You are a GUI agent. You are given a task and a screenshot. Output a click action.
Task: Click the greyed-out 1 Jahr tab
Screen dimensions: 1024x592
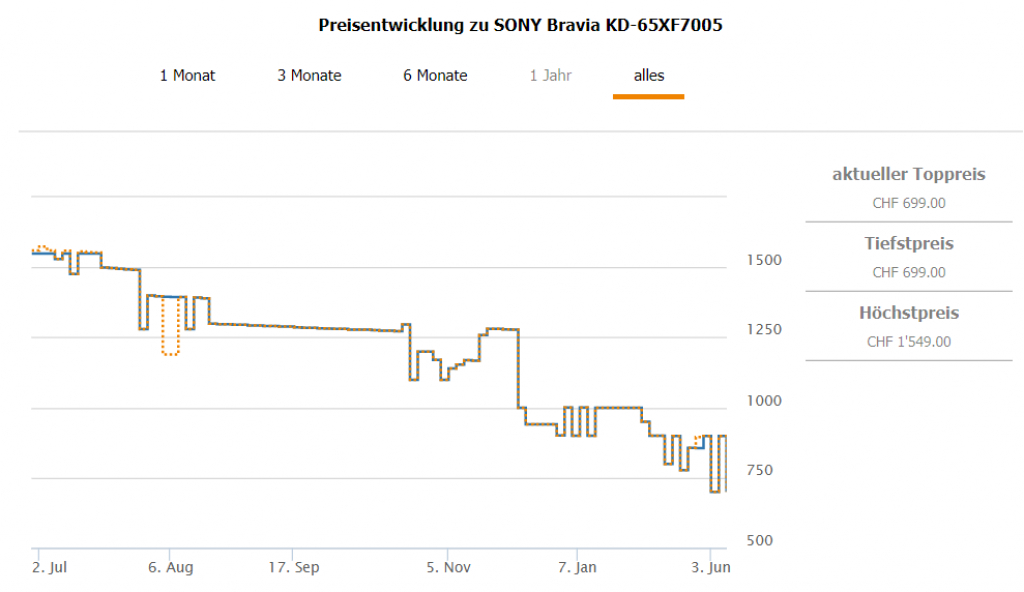[550, 75]
